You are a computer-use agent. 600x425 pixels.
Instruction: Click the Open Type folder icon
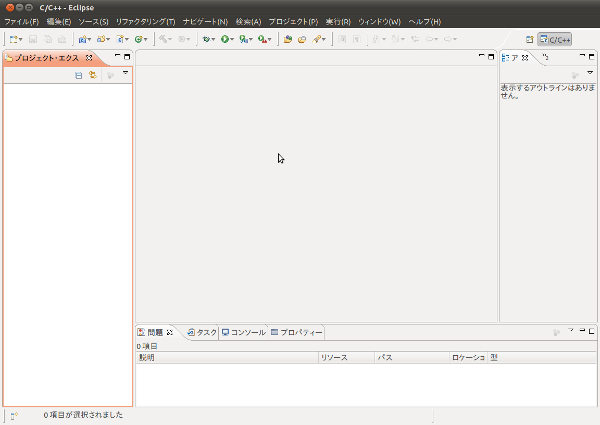[x=288, y=39]
